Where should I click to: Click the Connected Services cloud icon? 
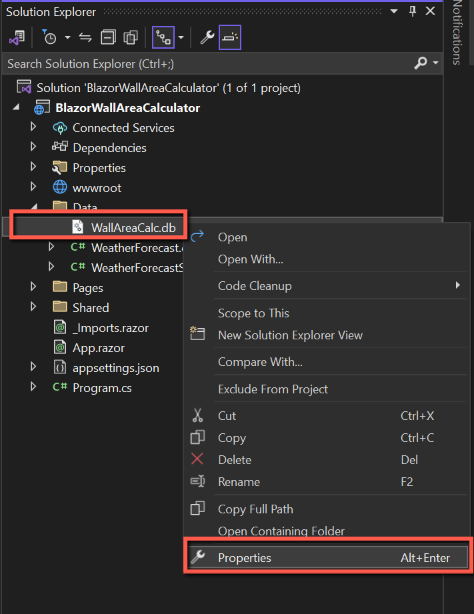pyautogui.click(x=60, y=128)
